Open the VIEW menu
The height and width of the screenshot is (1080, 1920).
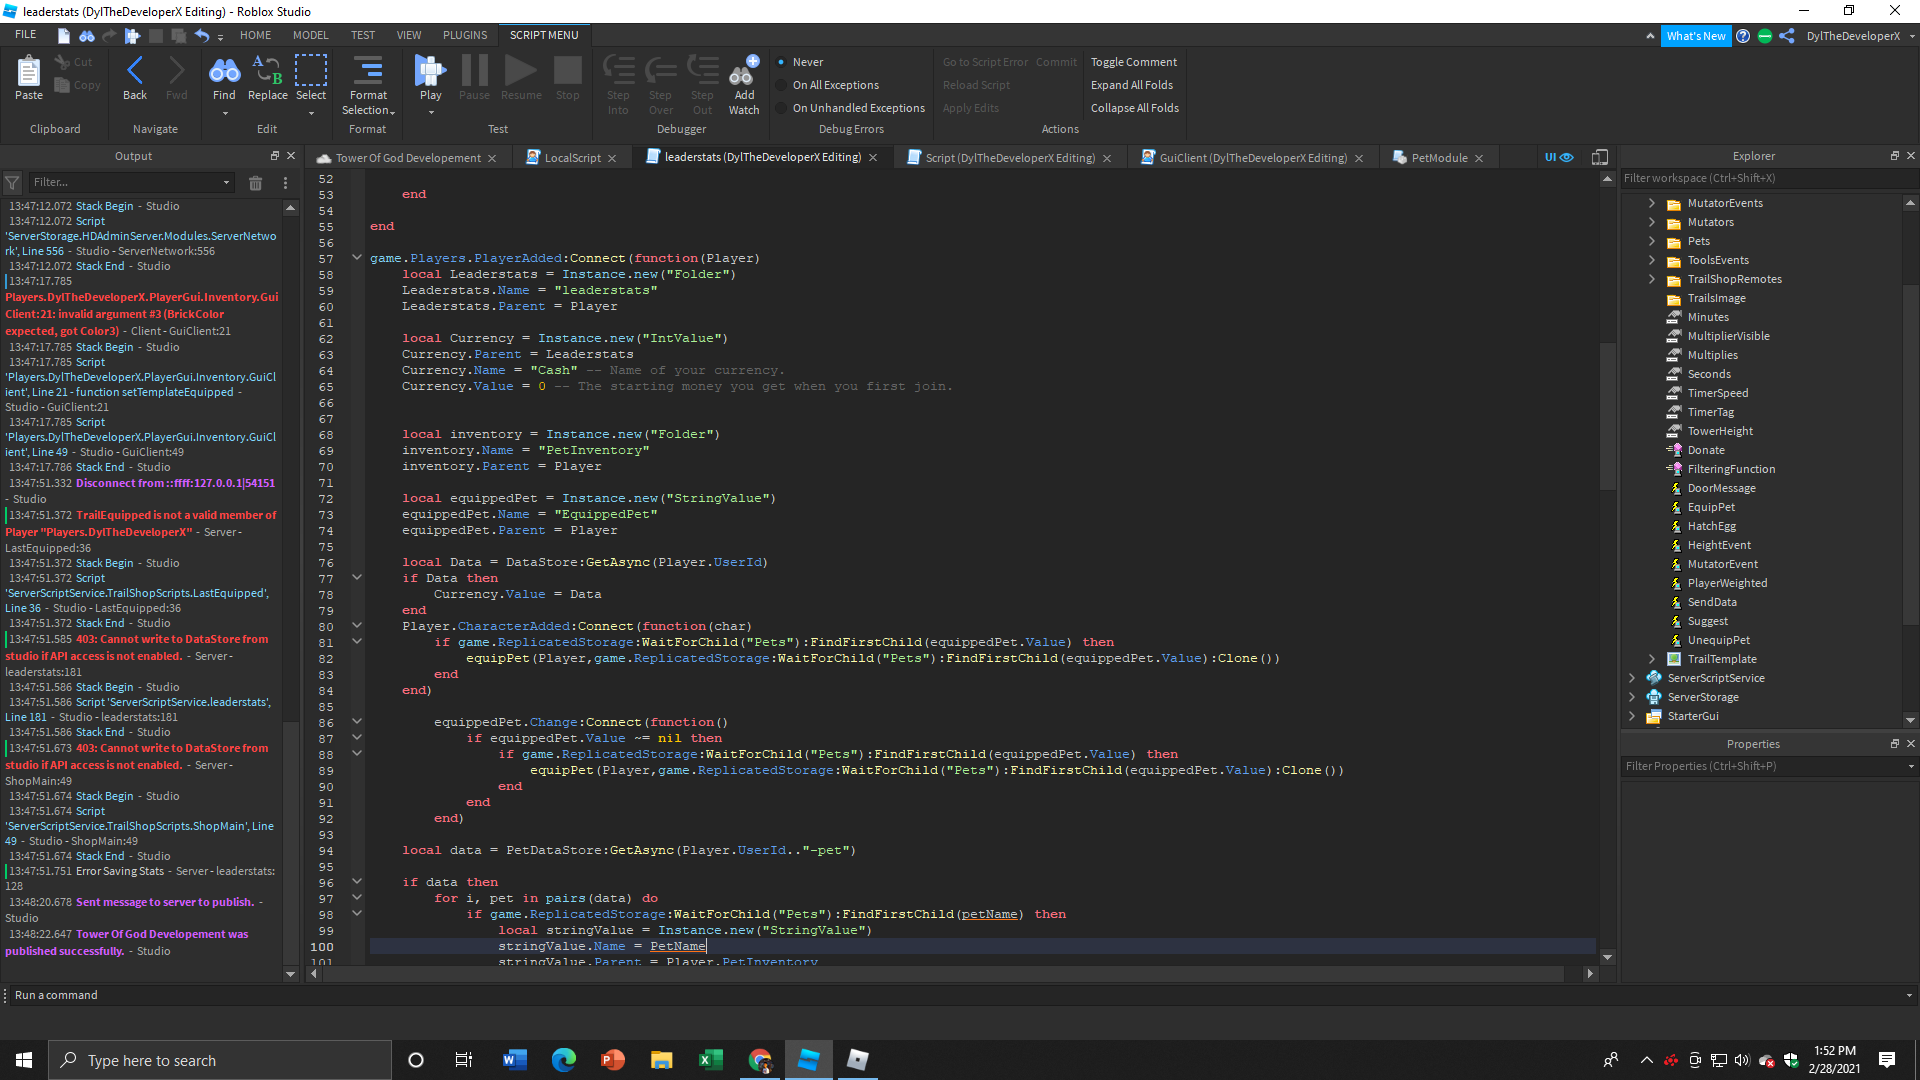point(409,34)
